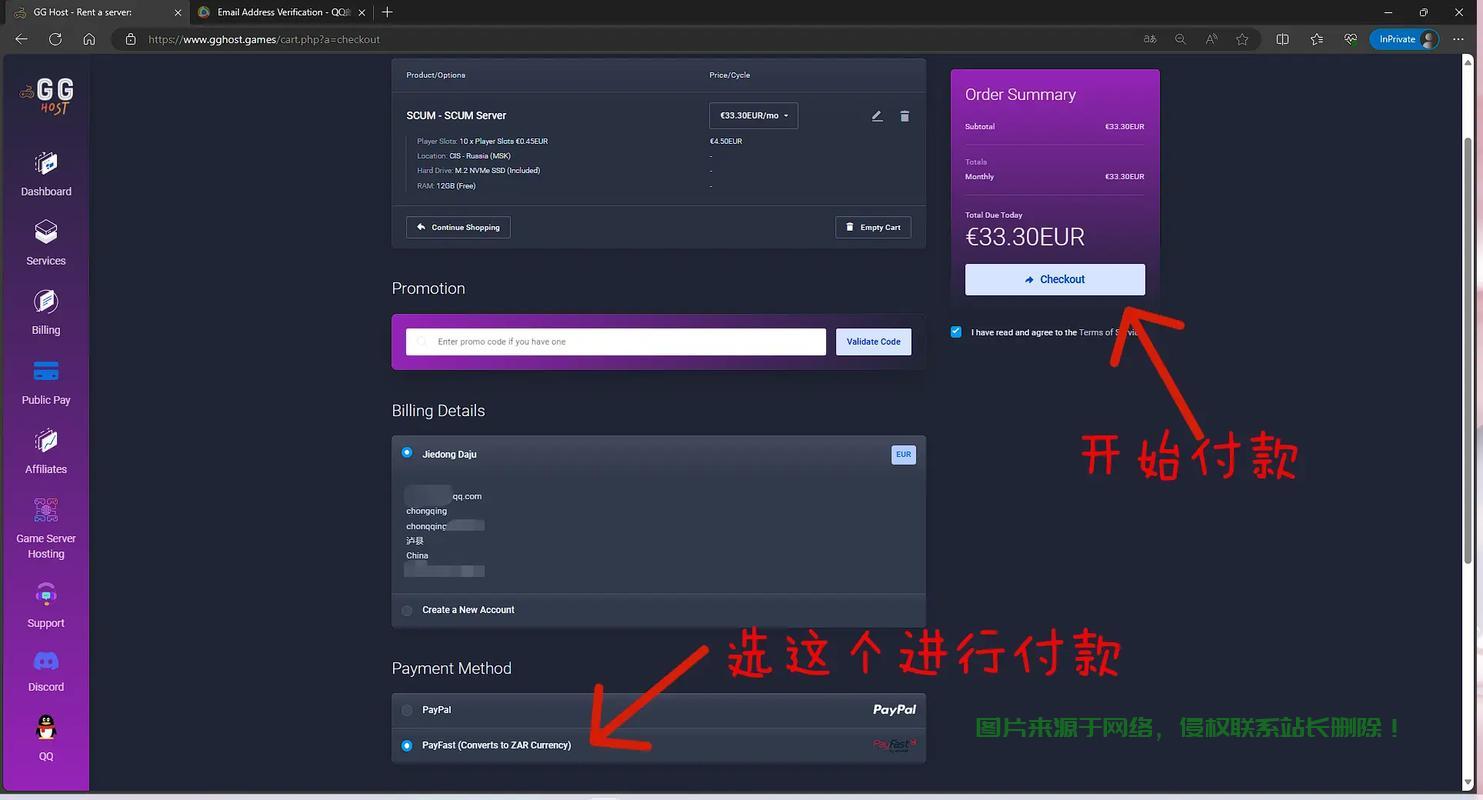The image size is (1483, 800).
Task: Switch to Email Address Verification tab
Action: point(280,12)
